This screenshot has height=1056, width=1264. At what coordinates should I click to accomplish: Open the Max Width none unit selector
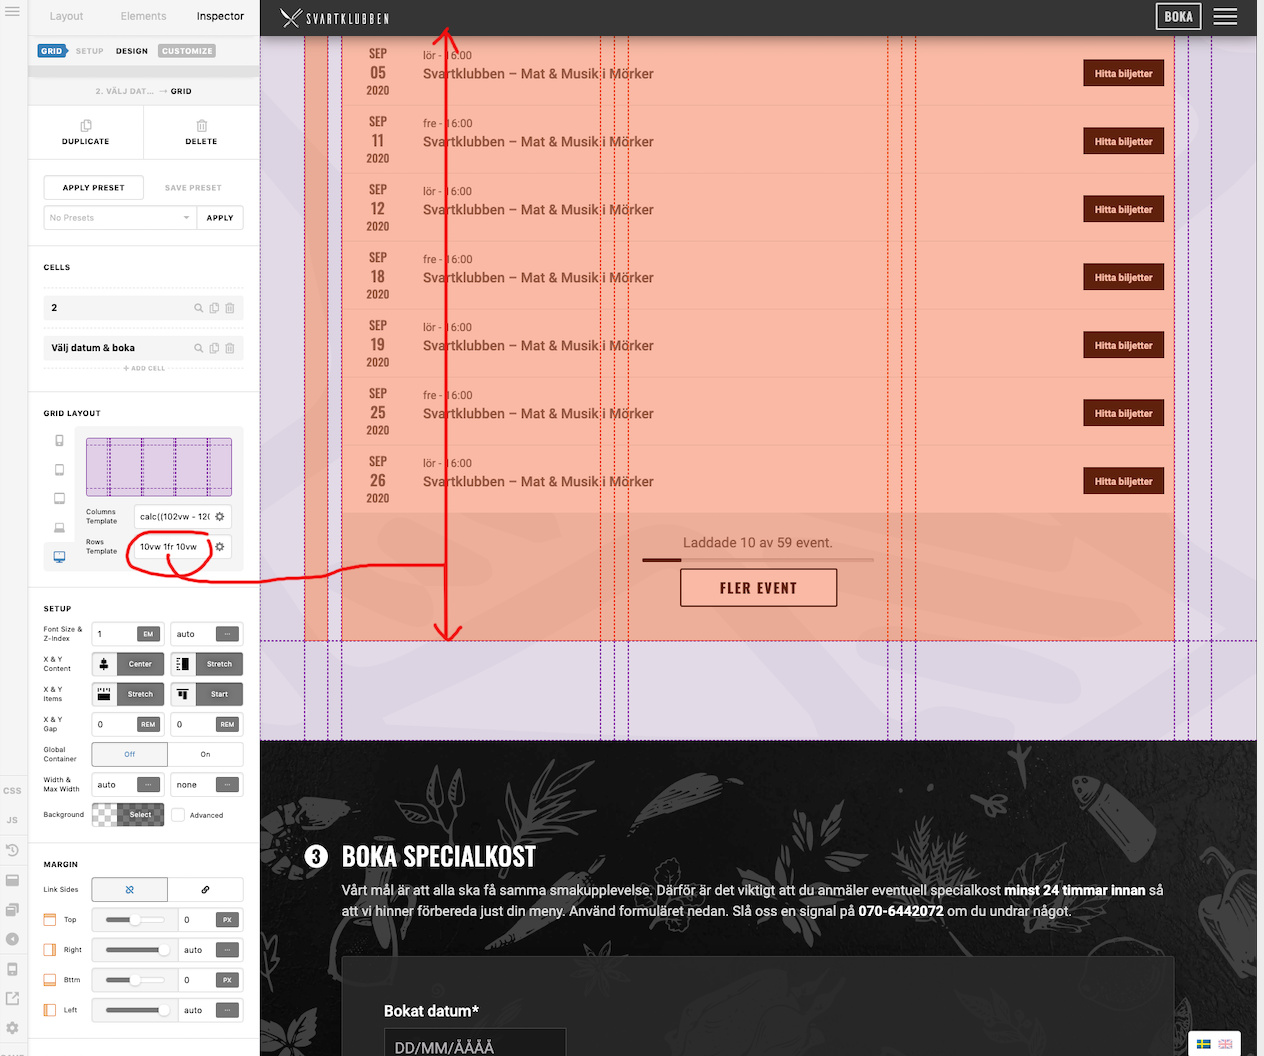coord(228,785)
